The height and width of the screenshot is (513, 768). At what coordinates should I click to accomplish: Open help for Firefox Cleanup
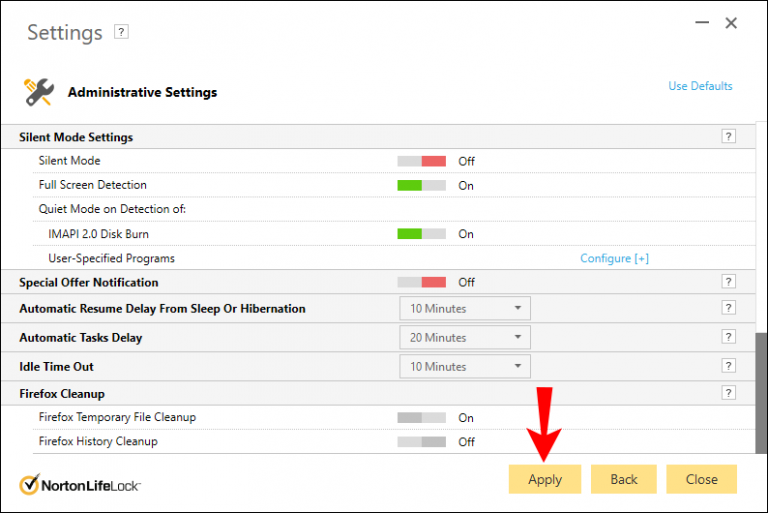729,394
